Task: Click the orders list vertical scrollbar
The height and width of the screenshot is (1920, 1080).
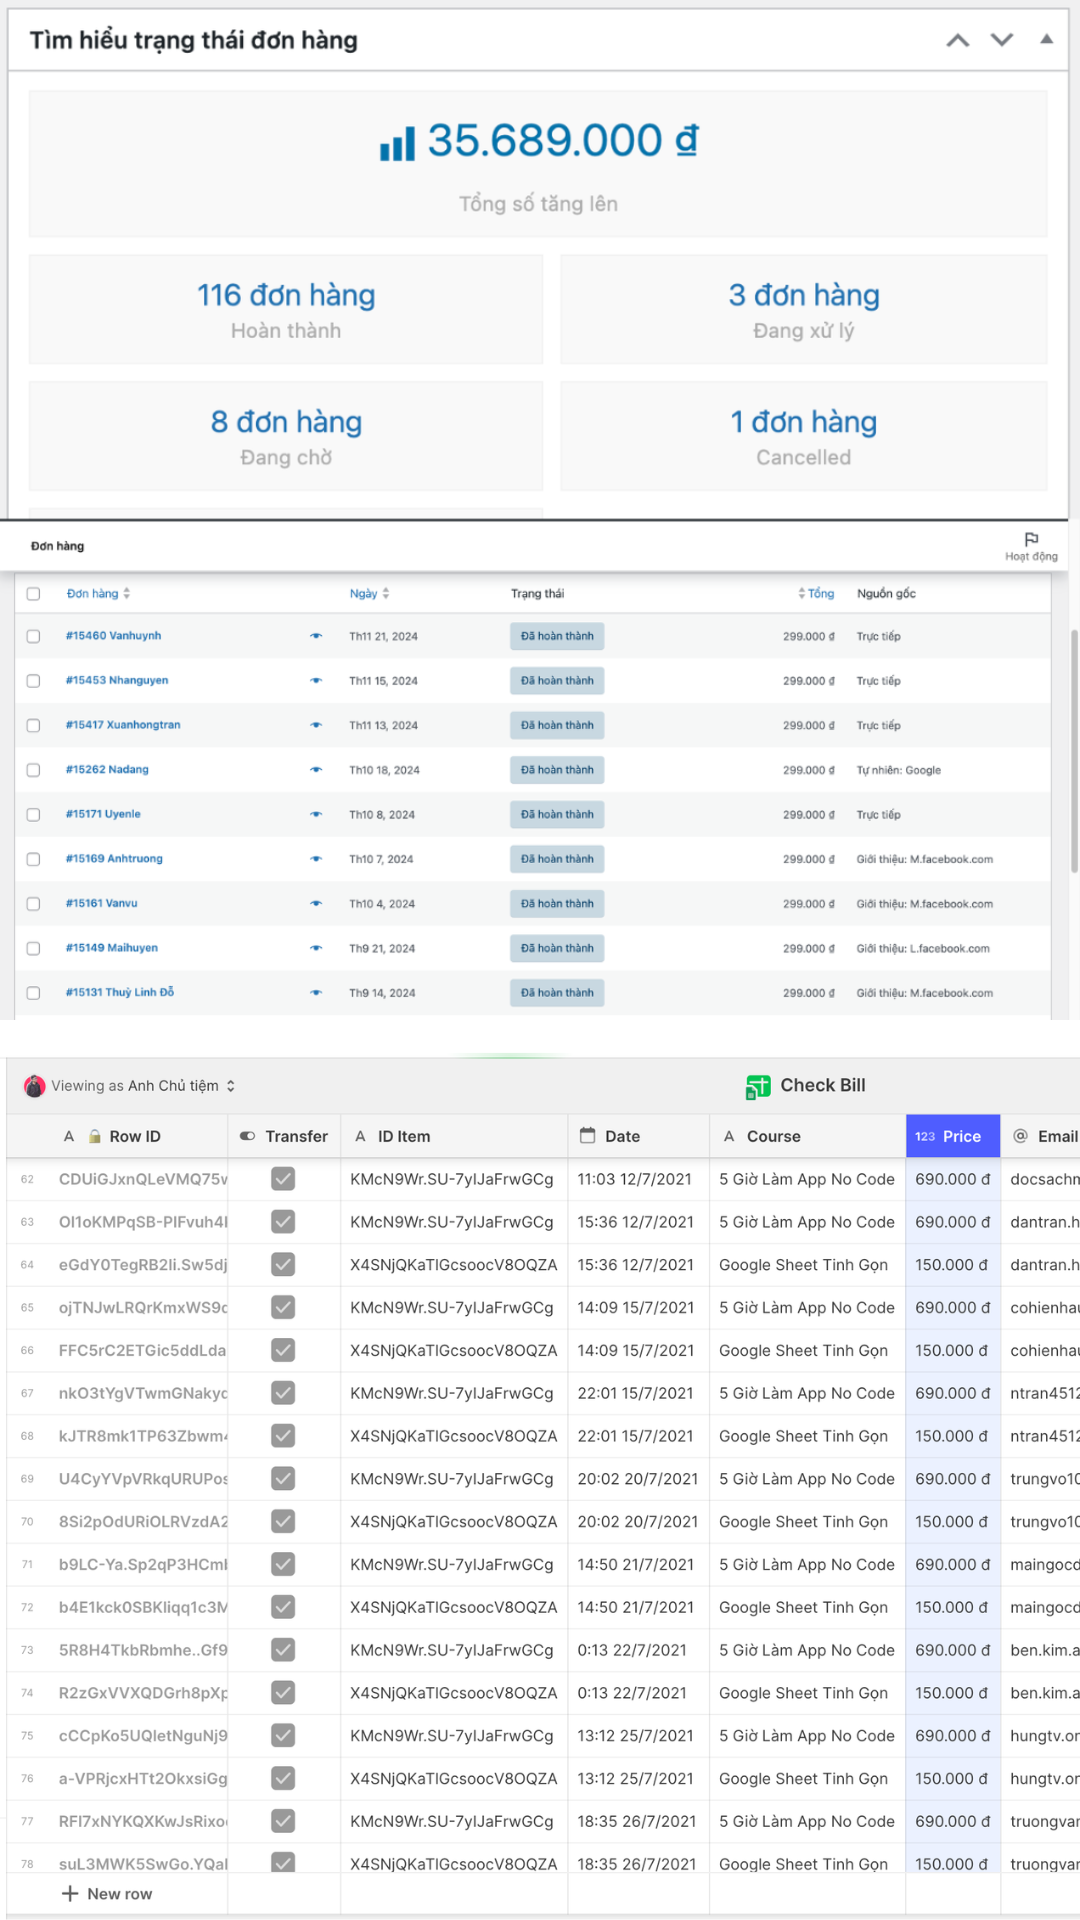Action: click(x=1074, y=751)
